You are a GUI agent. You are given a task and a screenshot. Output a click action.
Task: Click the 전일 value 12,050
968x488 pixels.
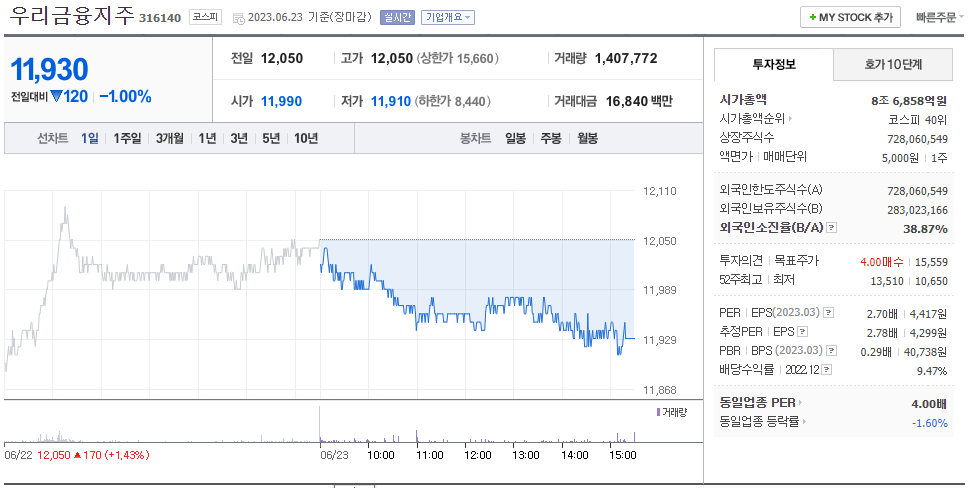pyautogui.click(x=282, y=59)
